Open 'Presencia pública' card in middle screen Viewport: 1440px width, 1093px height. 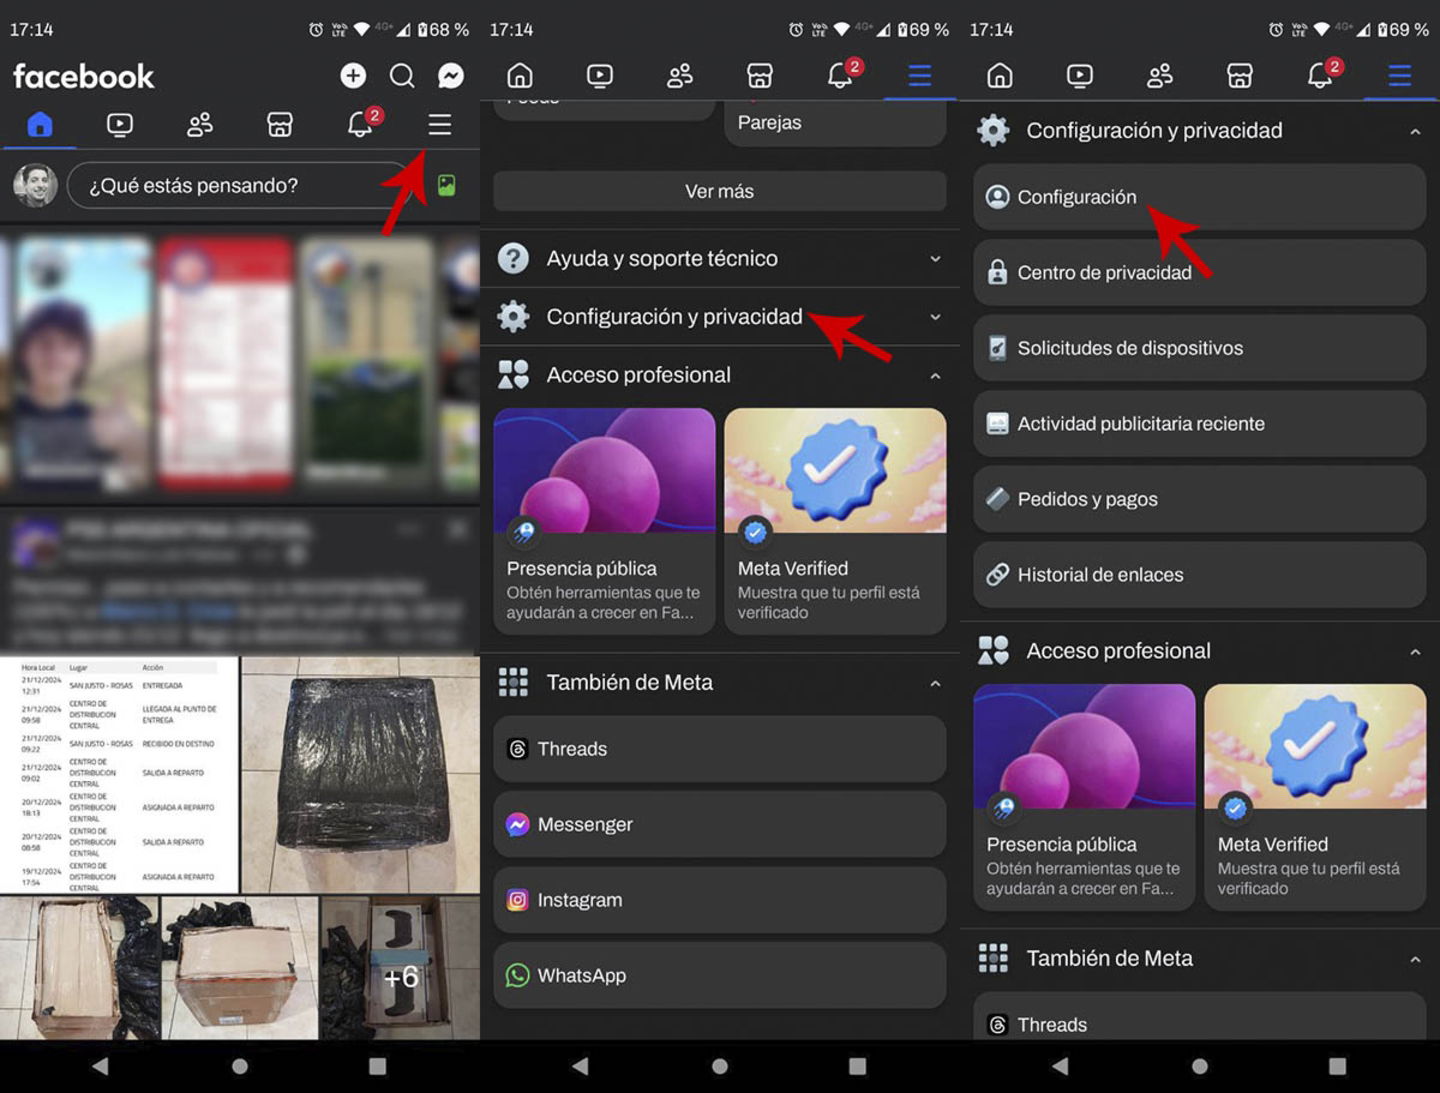pyautogui.click(x=604, y=521)
